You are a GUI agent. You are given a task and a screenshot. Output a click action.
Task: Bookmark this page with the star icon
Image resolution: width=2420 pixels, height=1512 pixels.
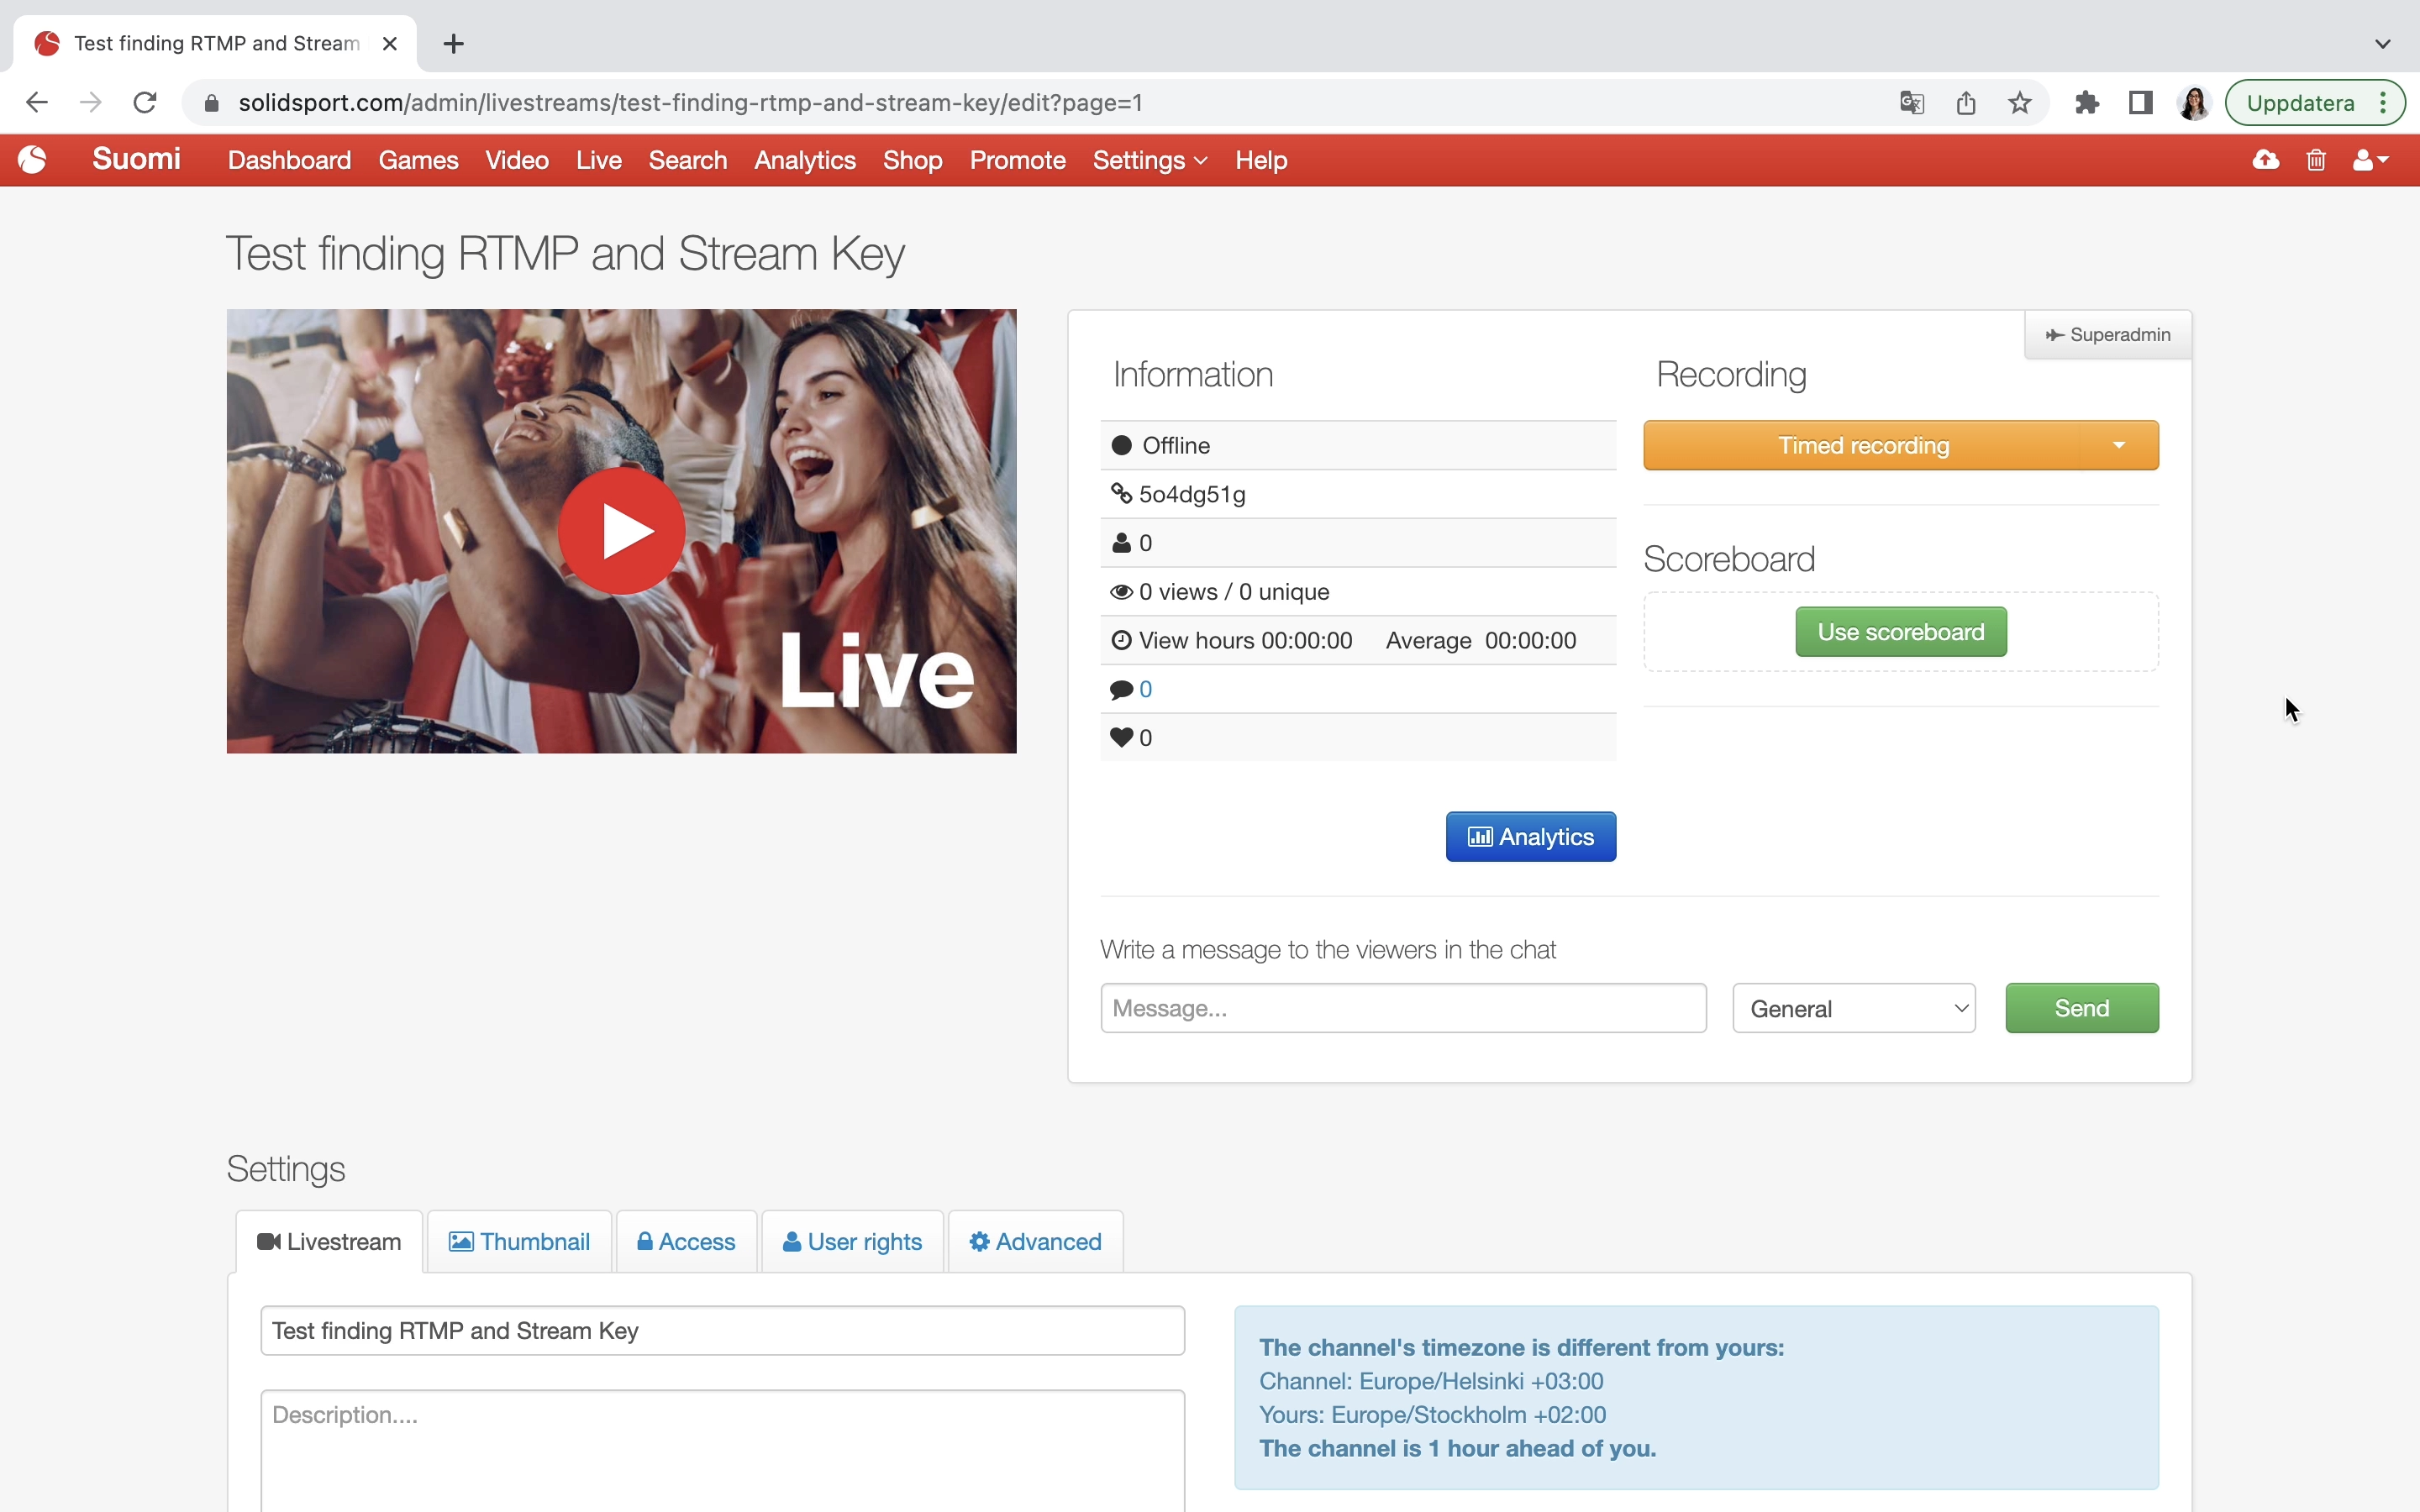(x=2020, y=103)
